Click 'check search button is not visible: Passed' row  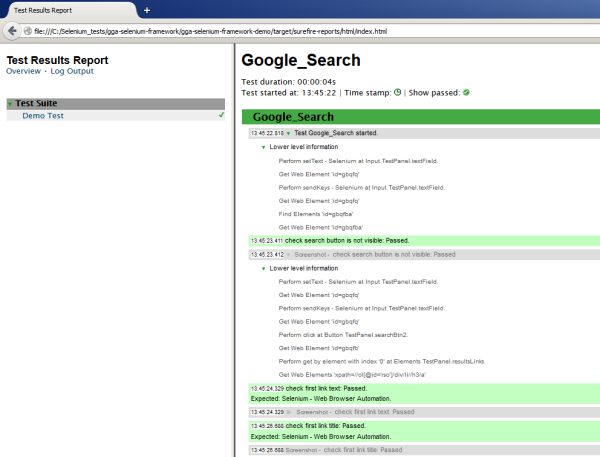click(360, 241)
